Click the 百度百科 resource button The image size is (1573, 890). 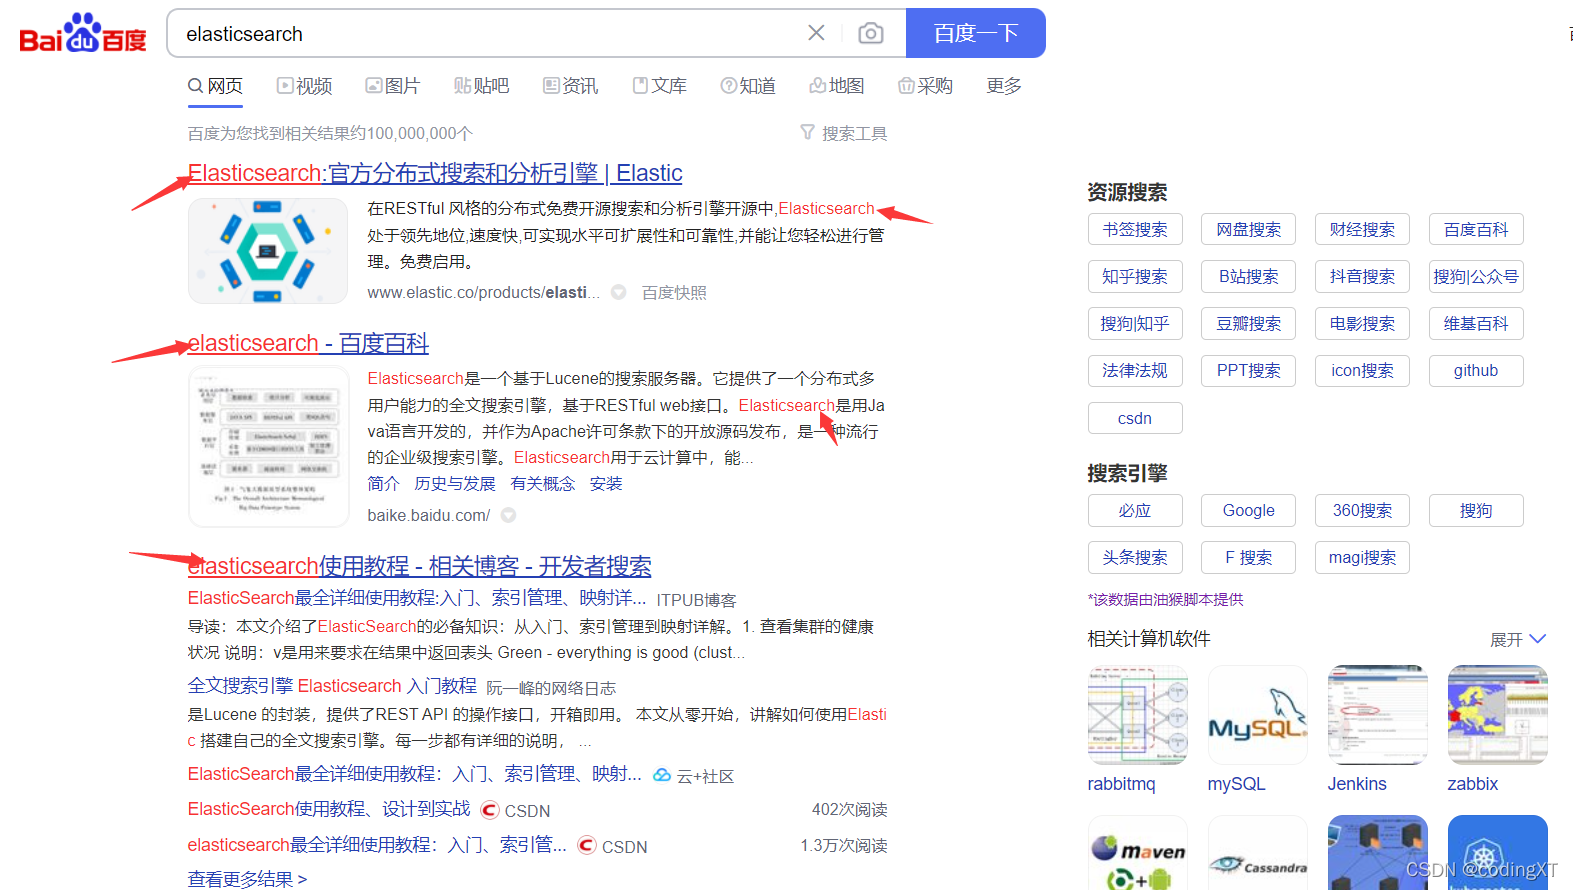pos(1476,229)
